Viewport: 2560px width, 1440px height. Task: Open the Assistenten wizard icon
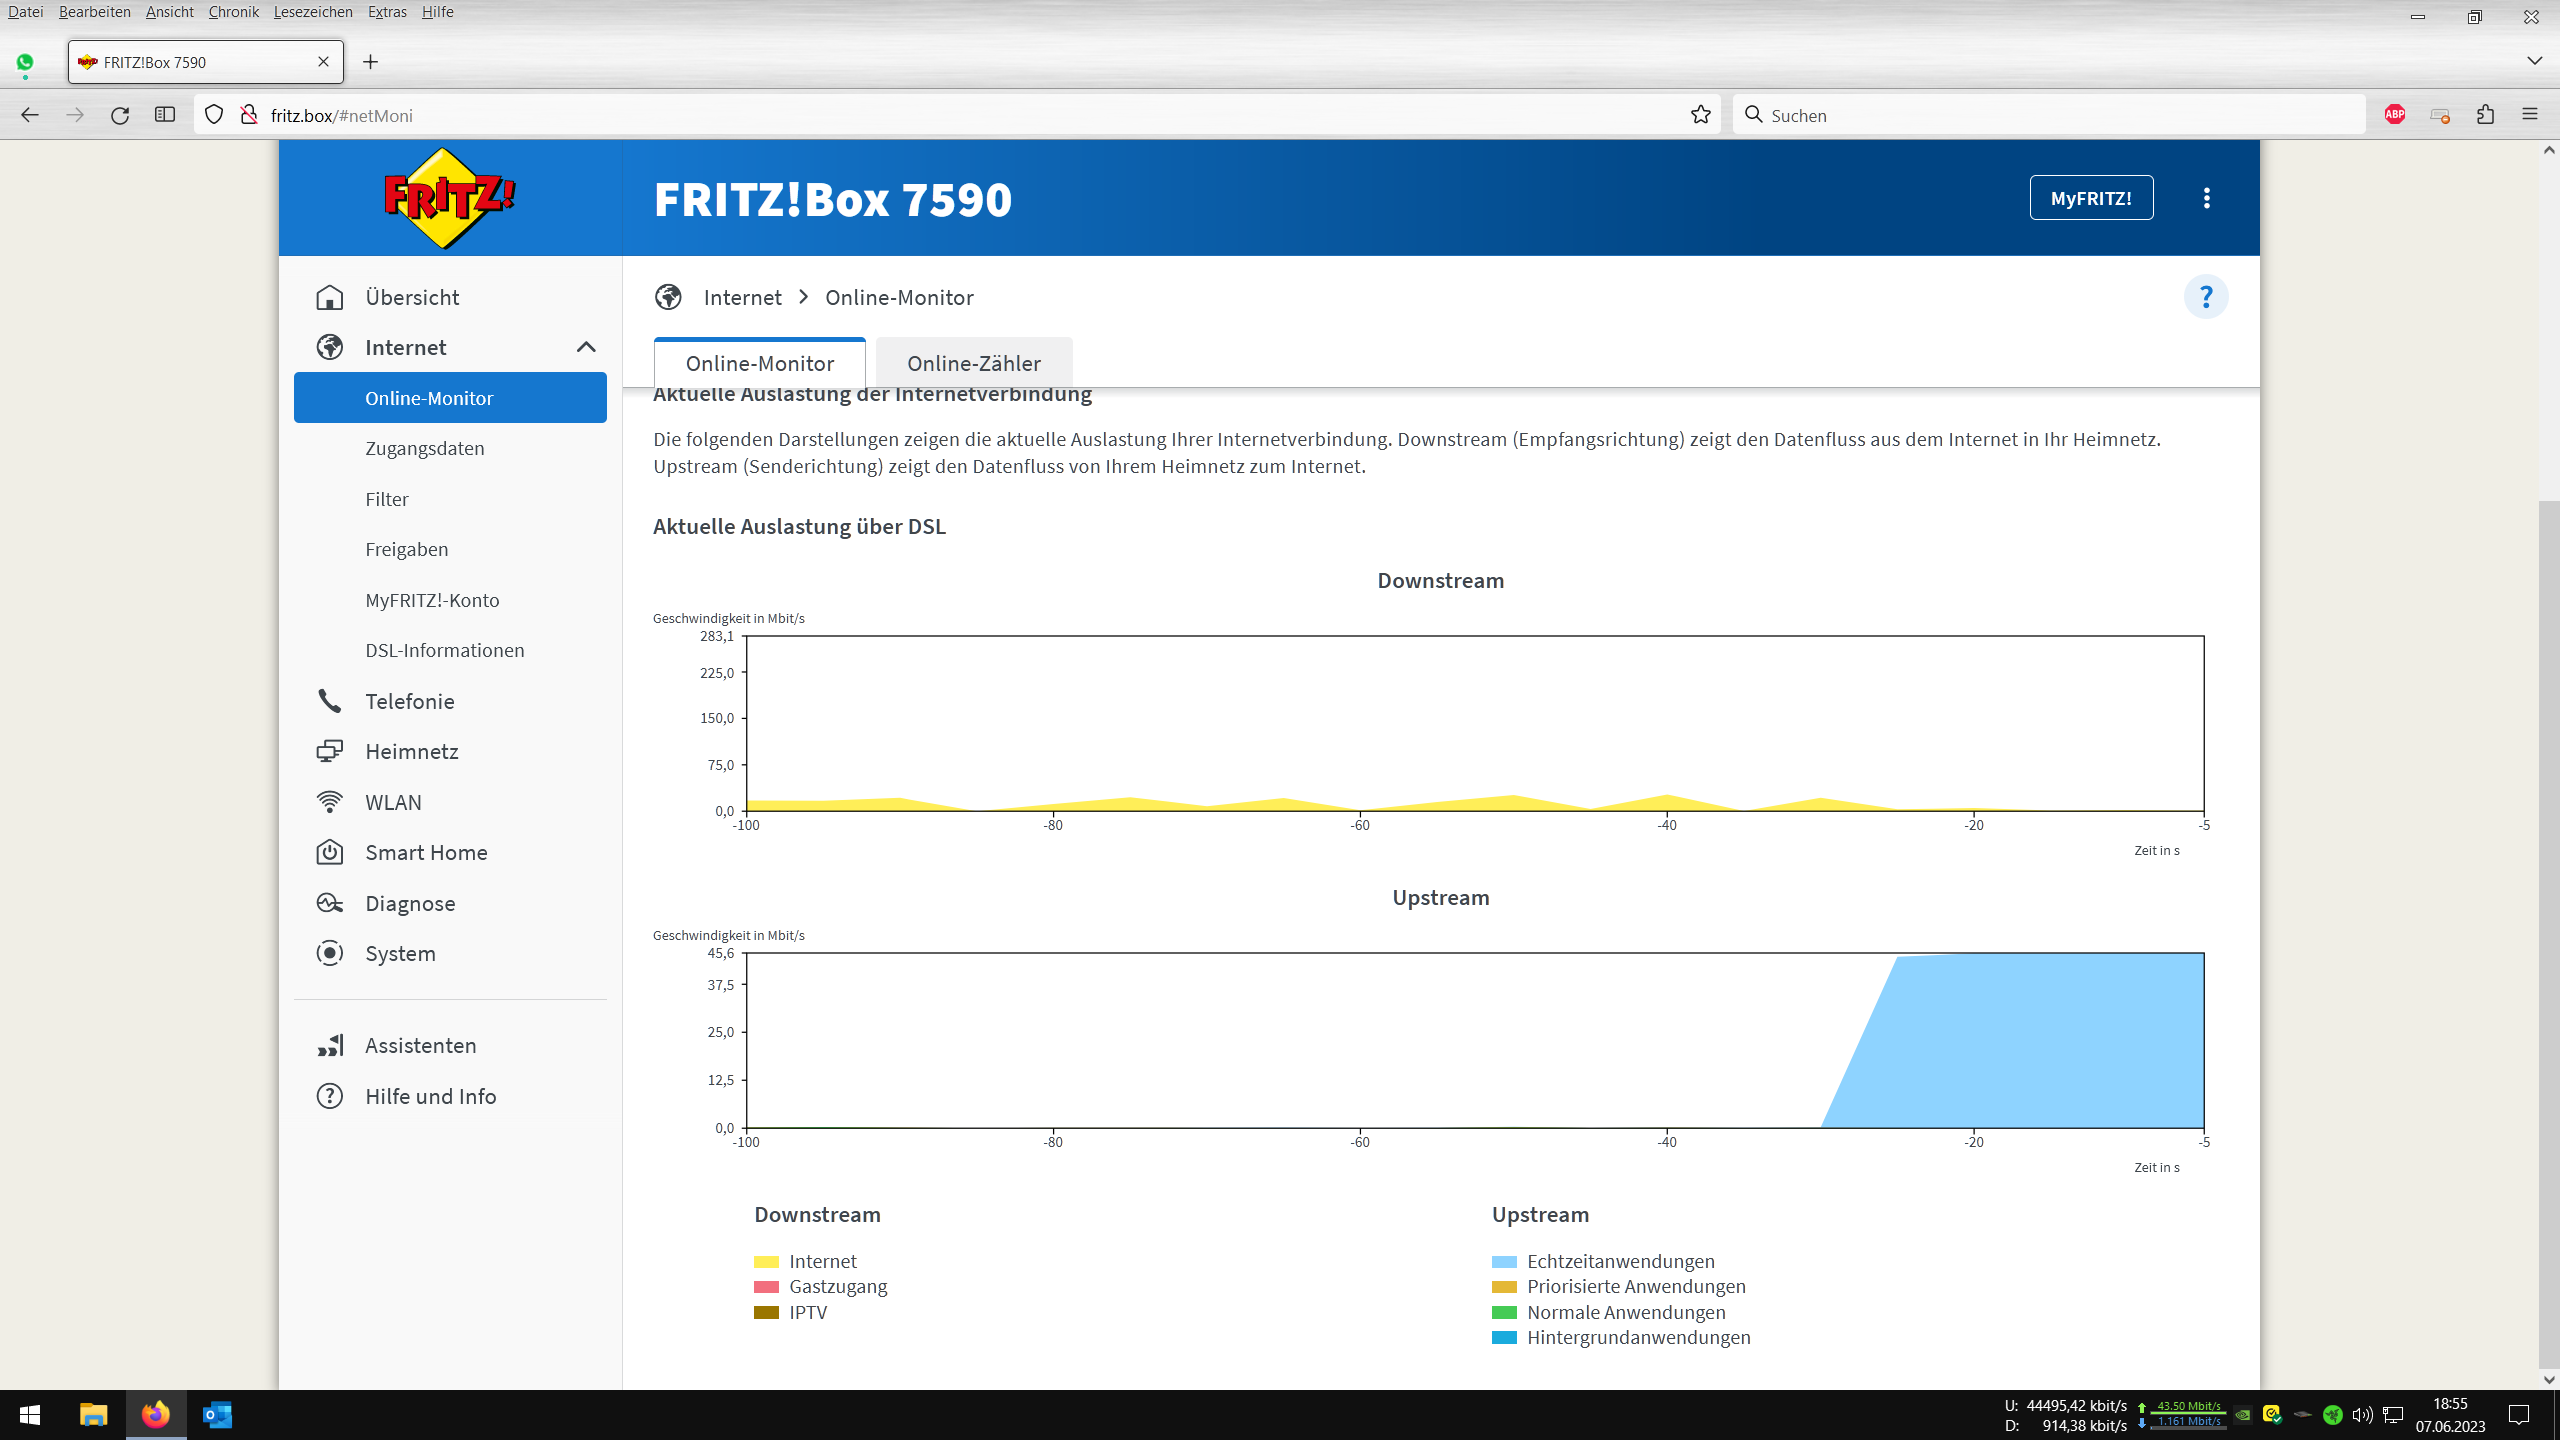click(329, 1045)
